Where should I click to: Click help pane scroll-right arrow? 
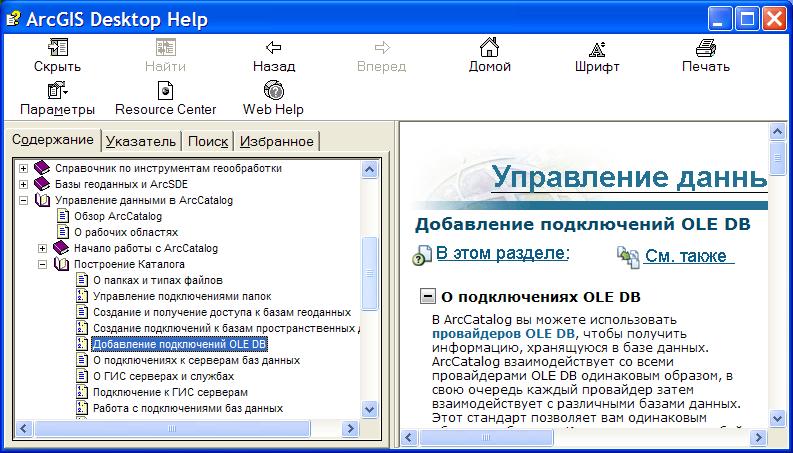758,437
